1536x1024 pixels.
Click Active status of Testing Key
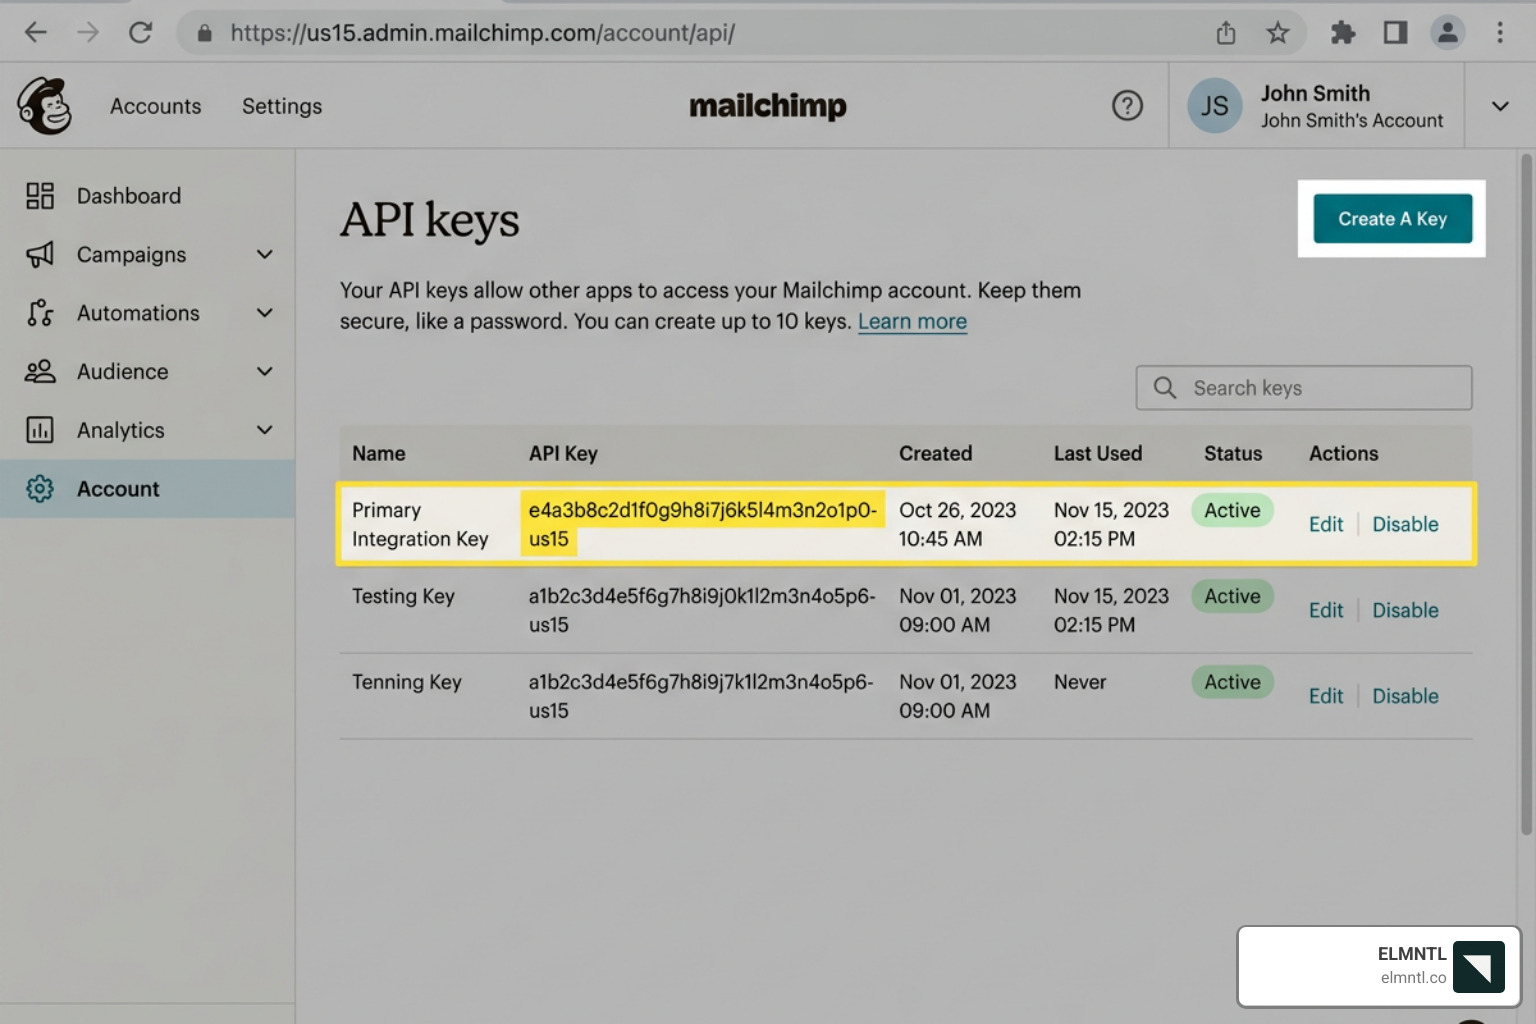(x=1232, y=596)
